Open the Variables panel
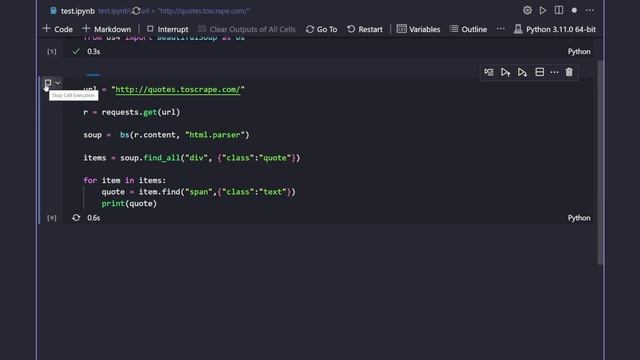Screen dimensions: 640x360 pyautogui.click(x=418, y=29)
